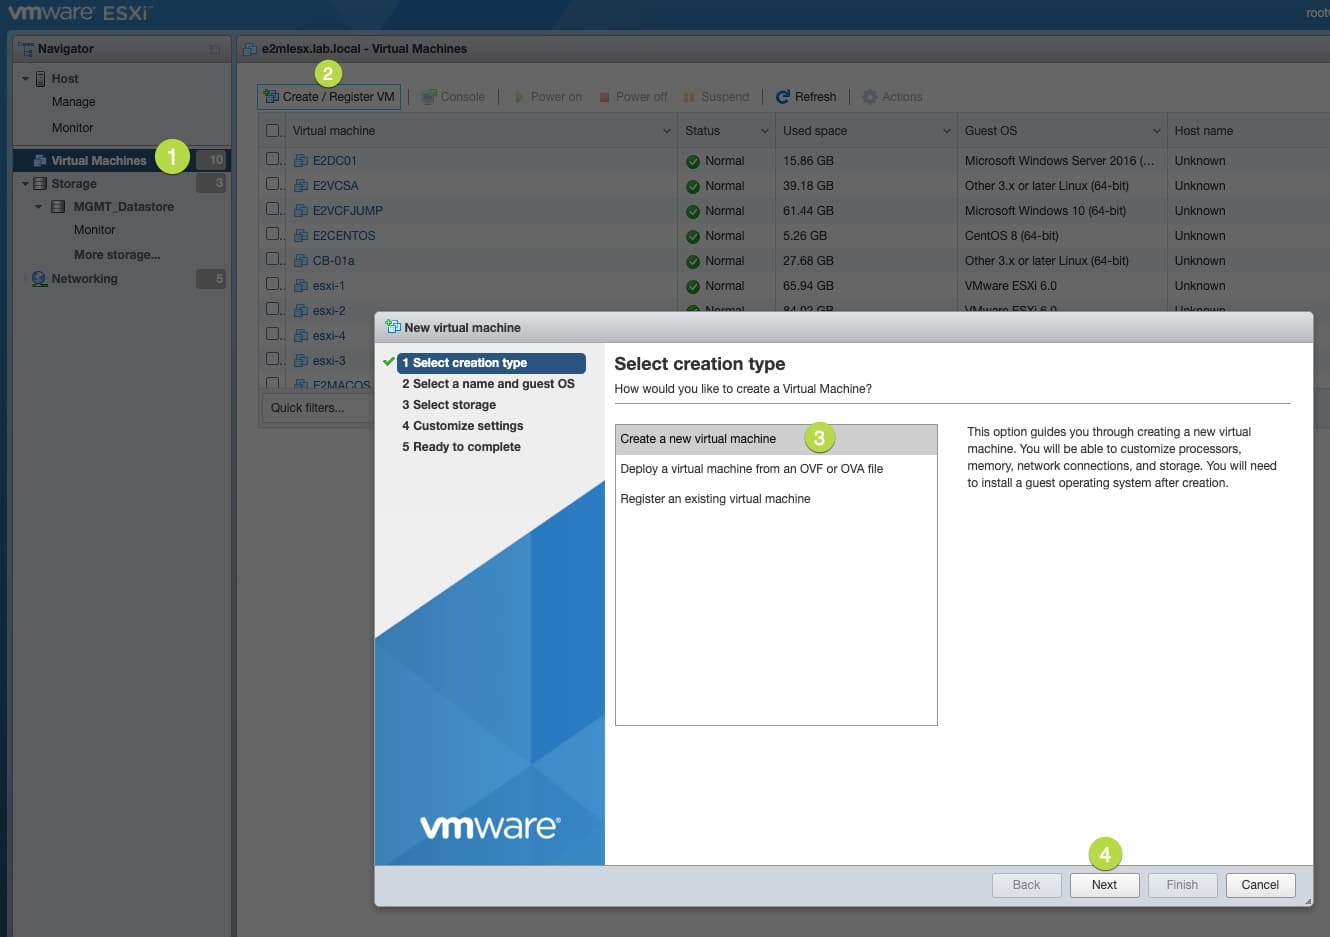Open the Quick filters dropdown

point(318,408)
